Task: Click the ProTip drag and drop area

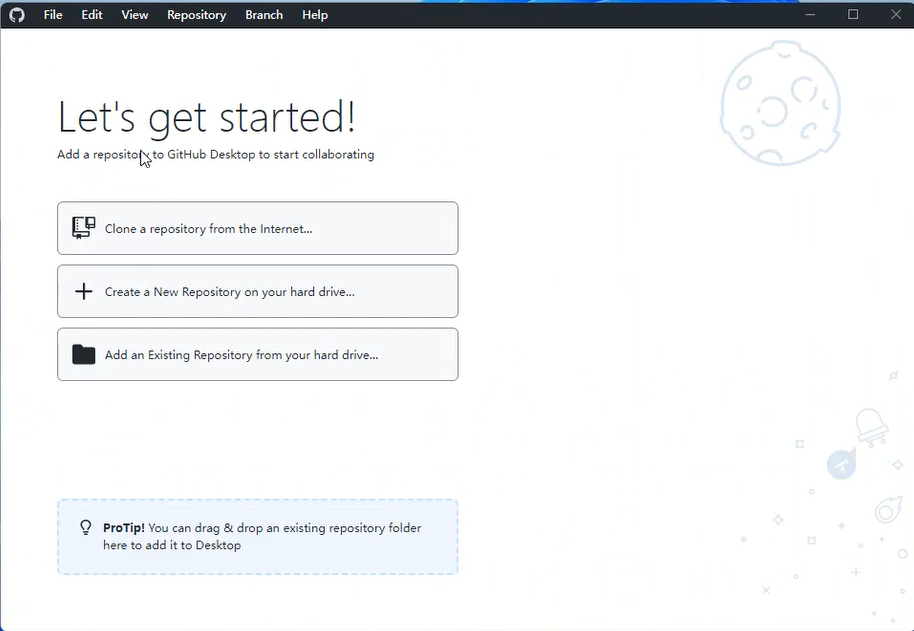Action: [257, 537]
